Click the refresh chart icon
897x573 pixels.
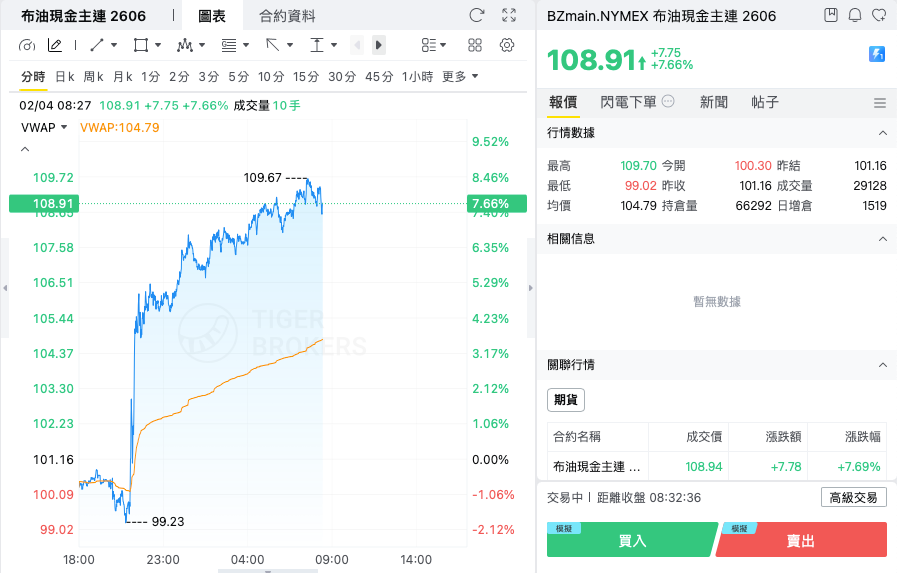[477, 15]
